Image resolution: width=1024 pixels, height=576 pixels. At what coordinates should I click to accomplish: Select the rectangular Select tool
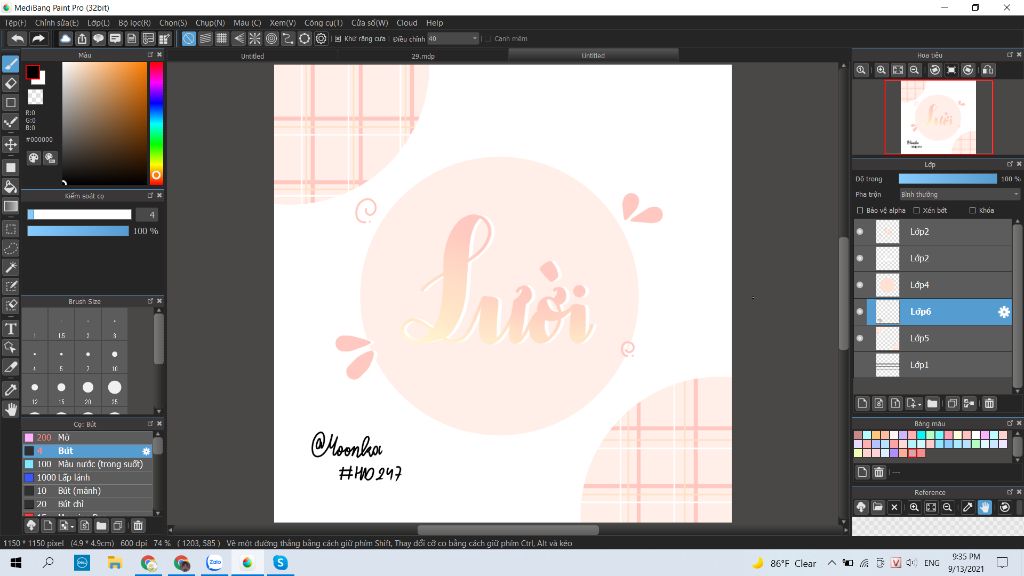point(10,229)
